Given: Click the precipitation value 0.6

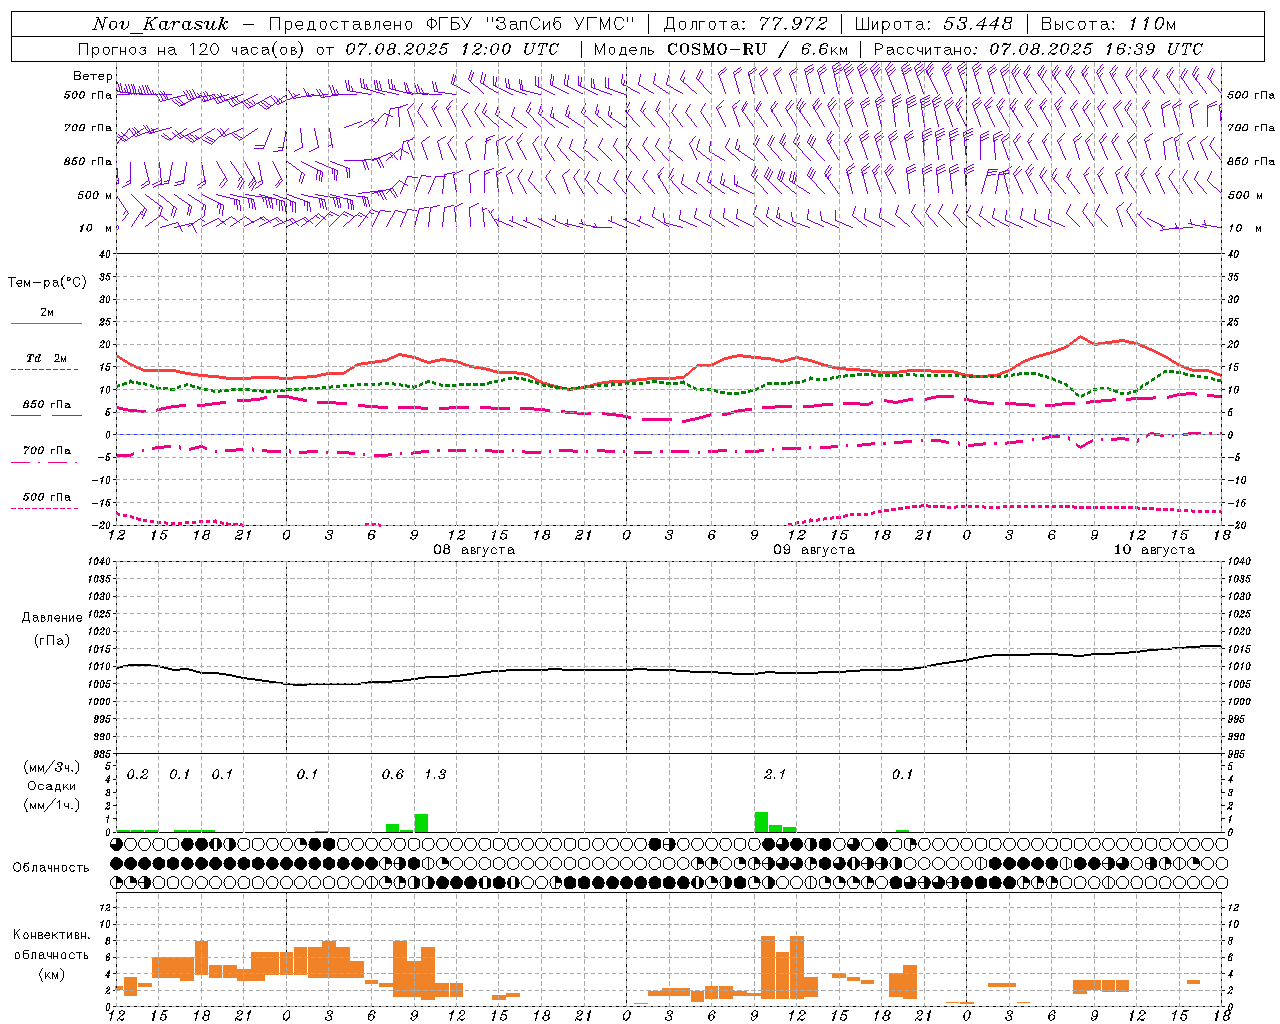Looking at the screenshot, I should (393, 775).
